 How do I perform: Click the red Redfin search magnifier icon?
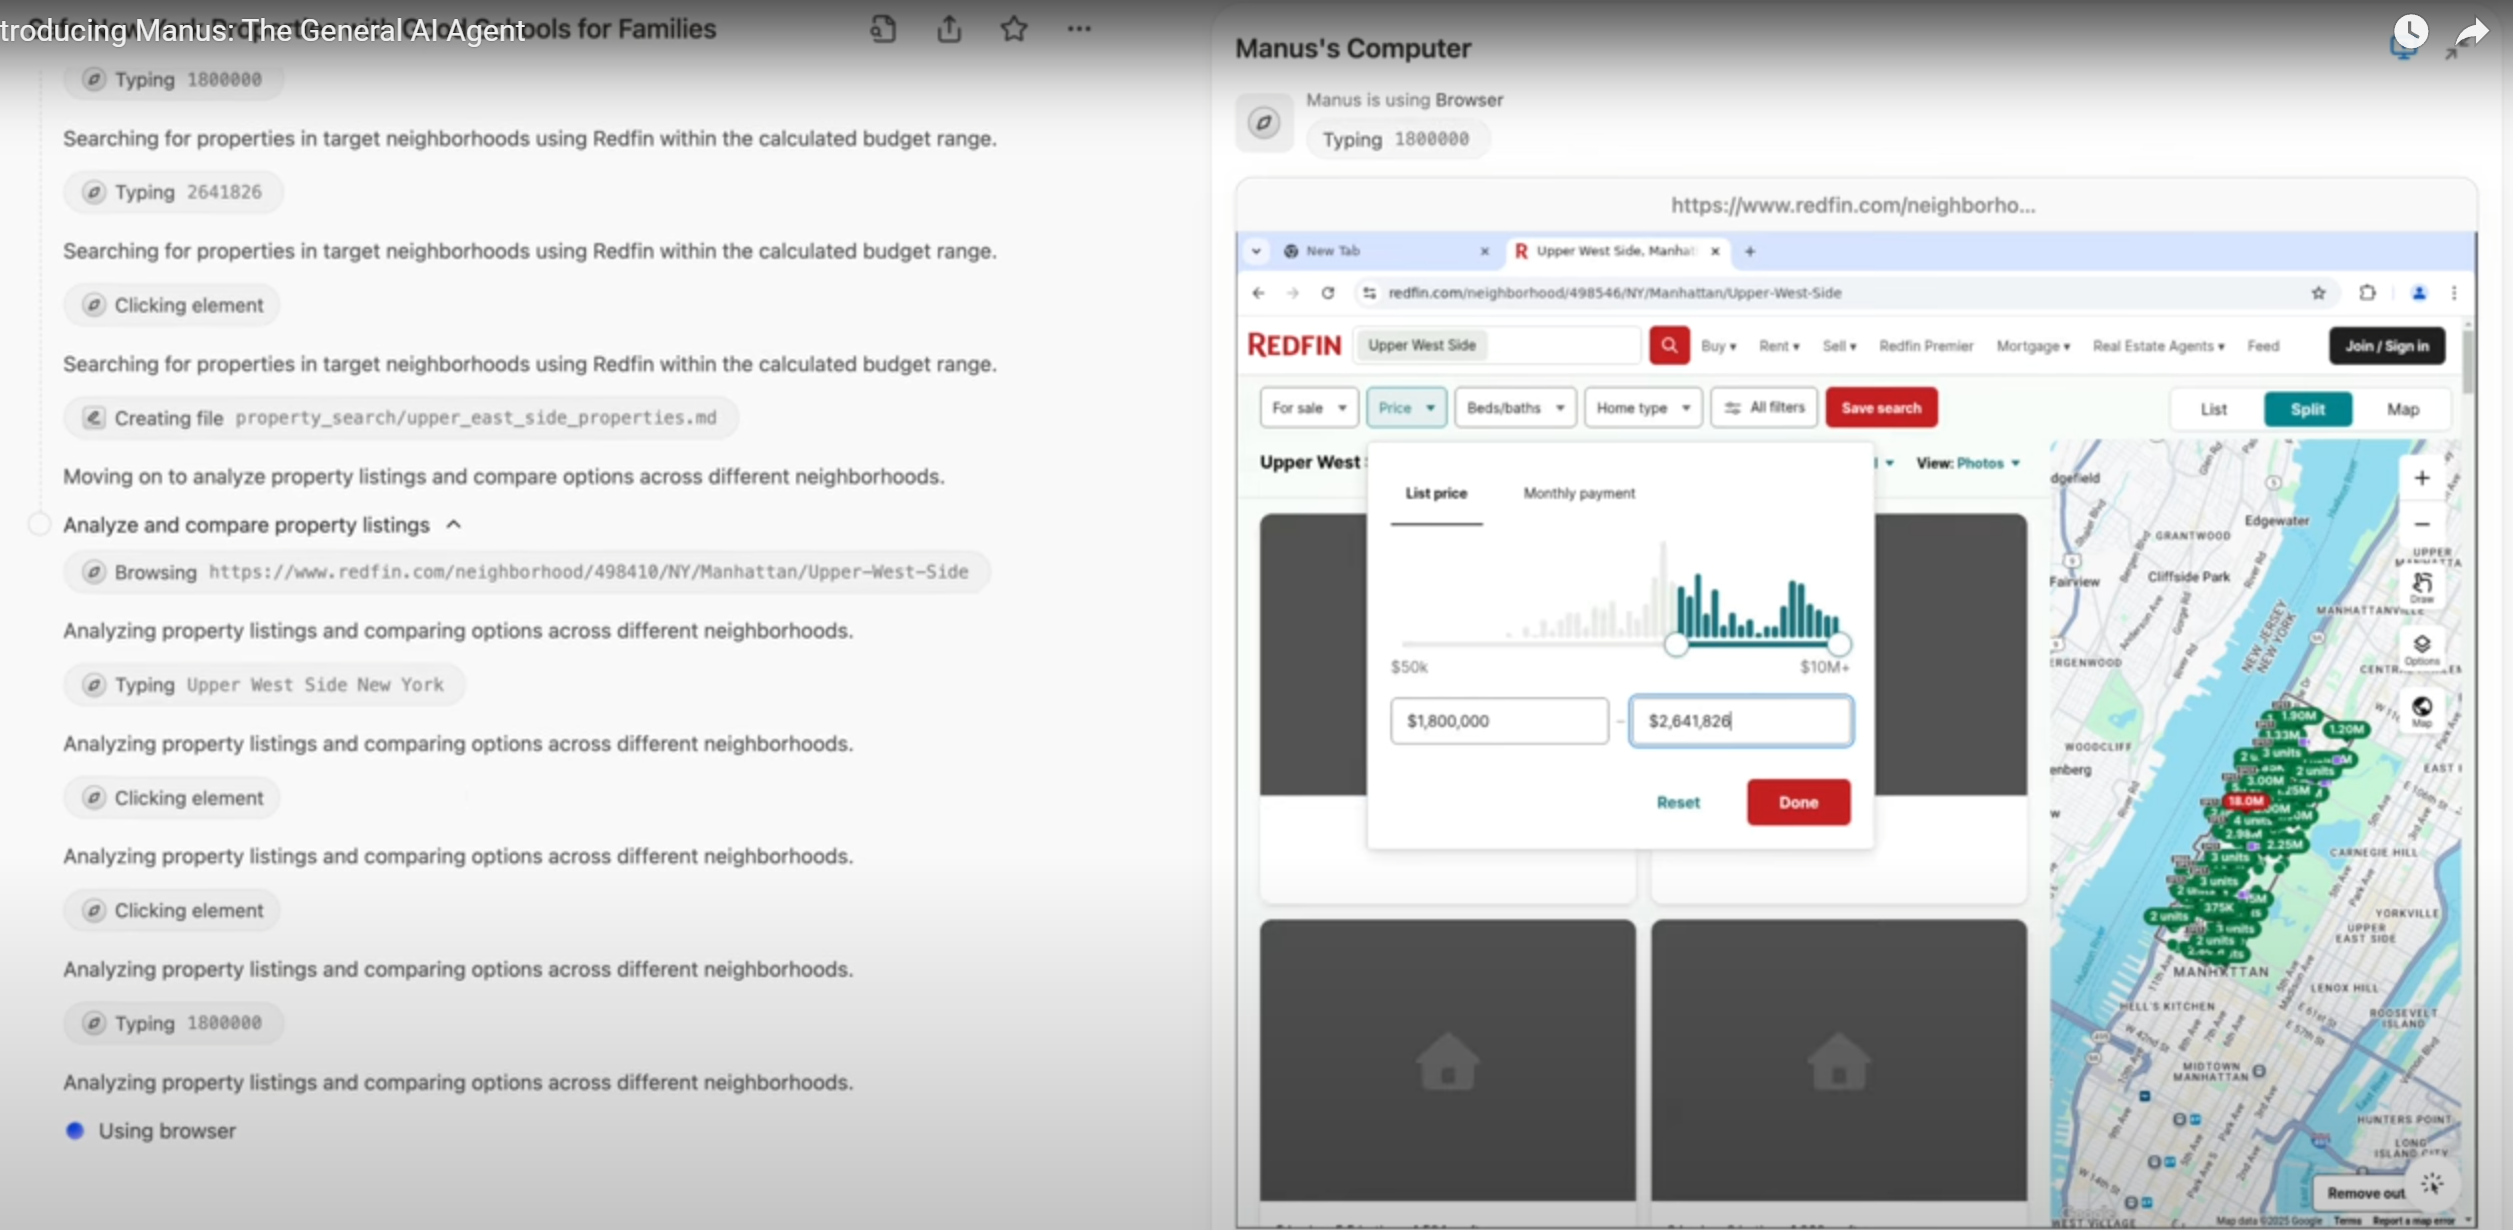(1668, 345)
